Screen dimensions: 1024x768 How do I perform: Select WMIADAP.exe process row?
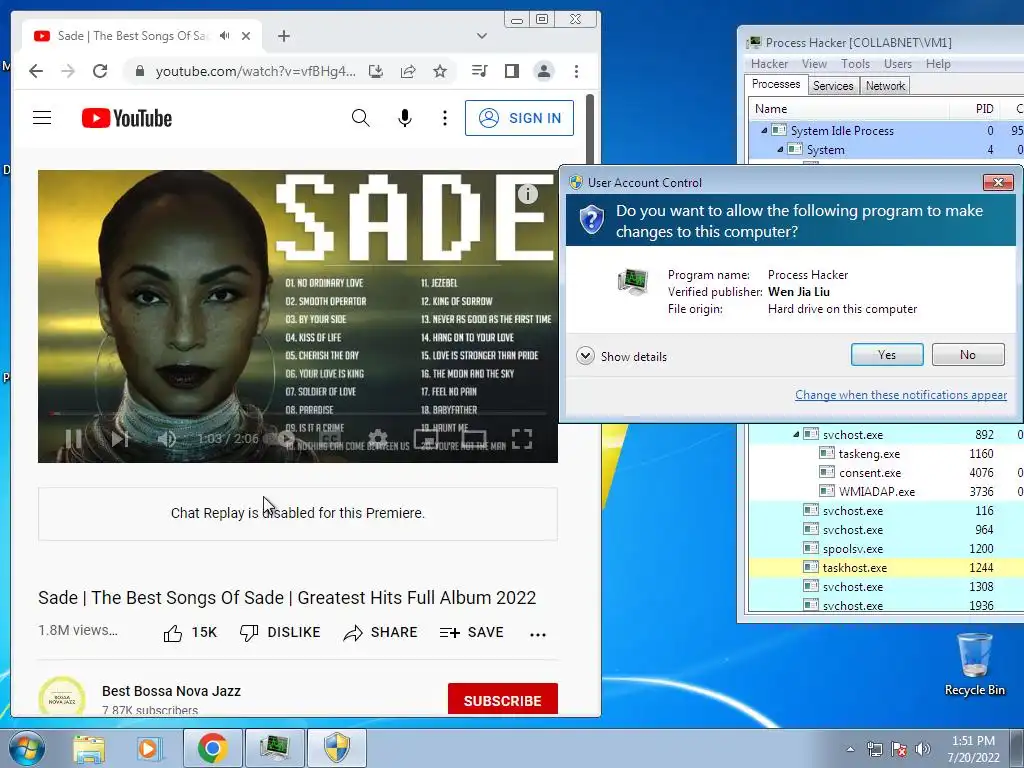pyautogui.click(x=886, y=492)
